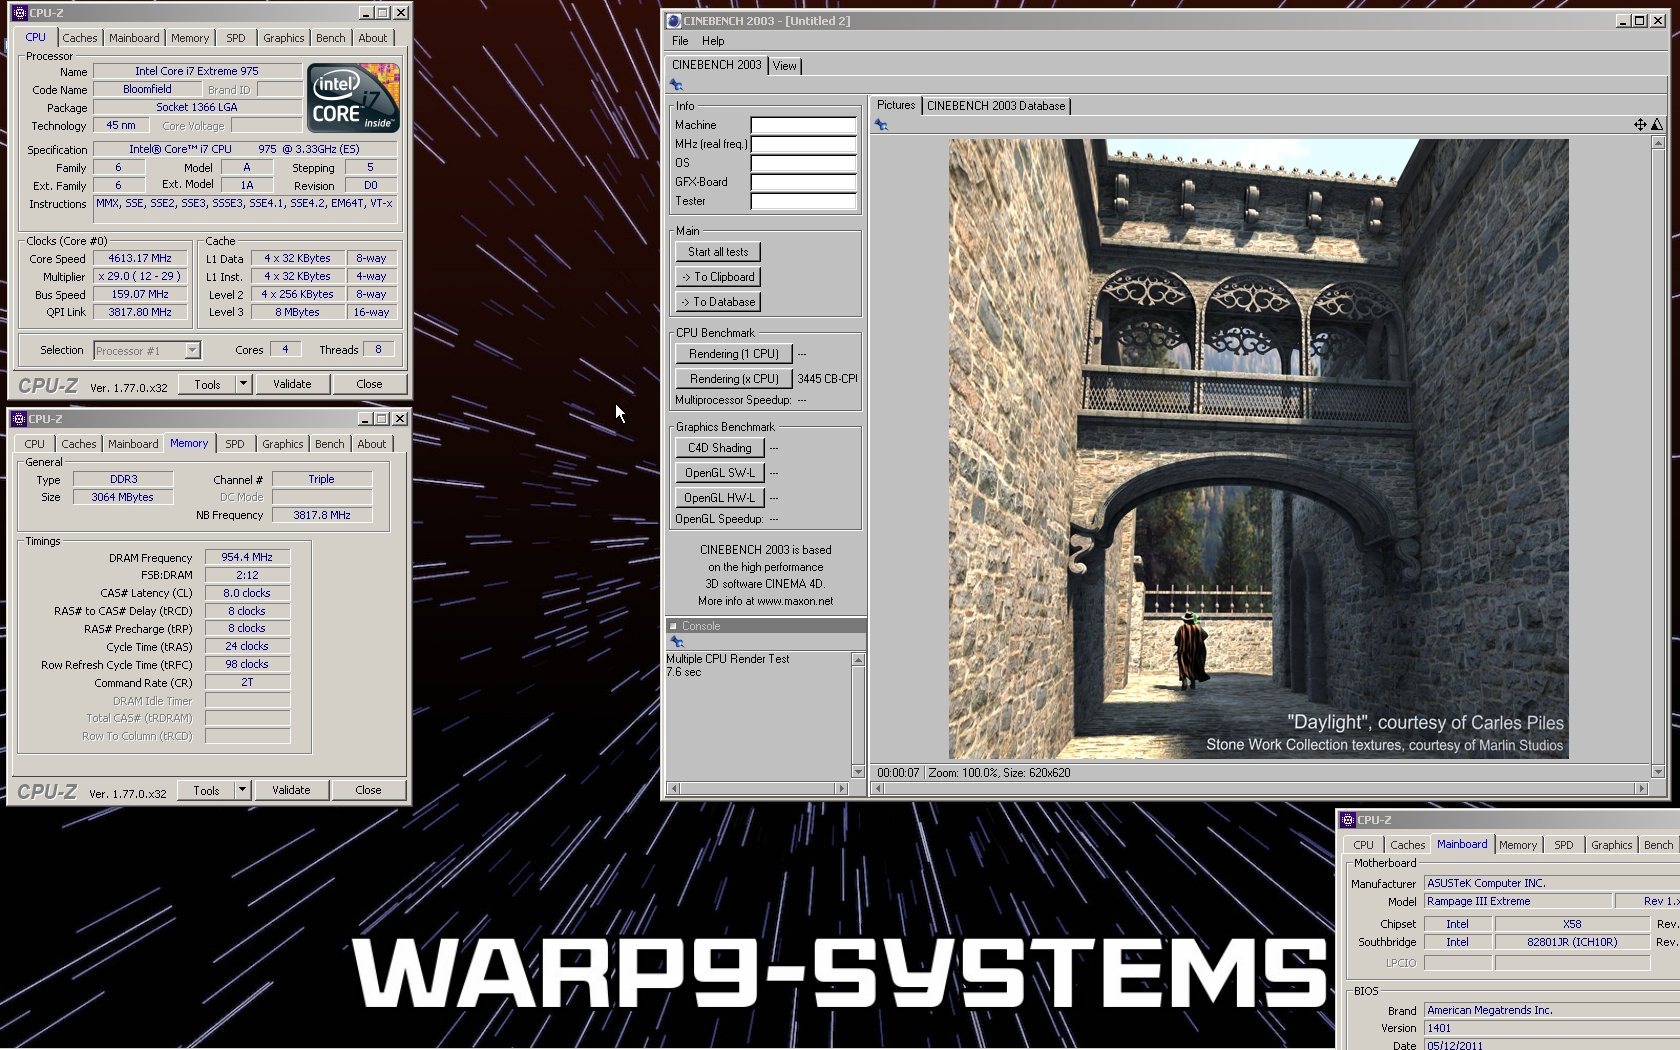
Task: Click the DRAM Frequency 954.4 MHz value
Action: 247,557
